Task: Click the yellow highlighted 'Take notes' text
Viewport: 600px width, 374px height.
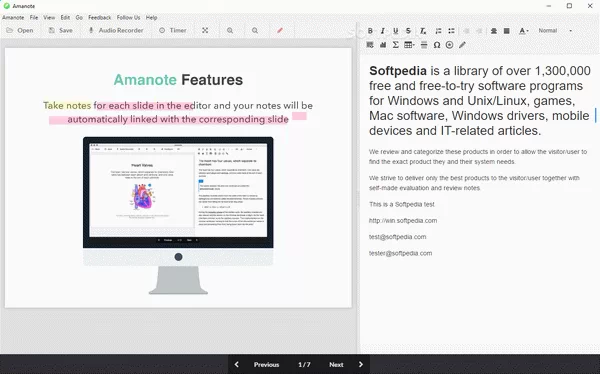Action: 67,105
